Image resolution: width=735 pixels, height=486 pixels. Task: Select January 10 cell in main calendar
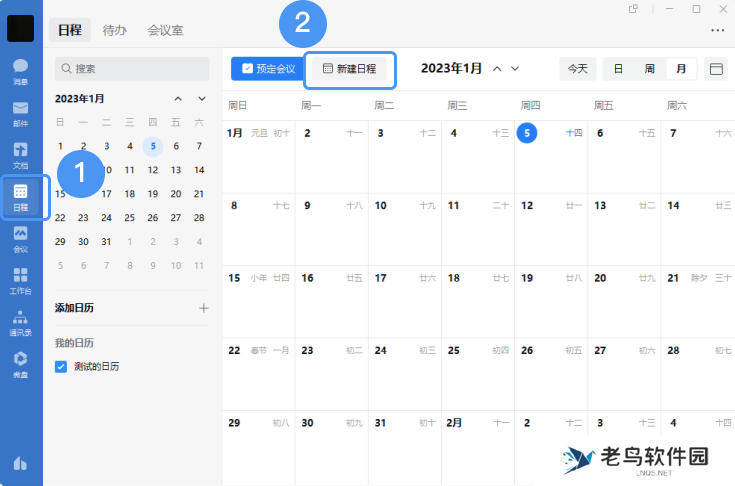click(405, 229)
